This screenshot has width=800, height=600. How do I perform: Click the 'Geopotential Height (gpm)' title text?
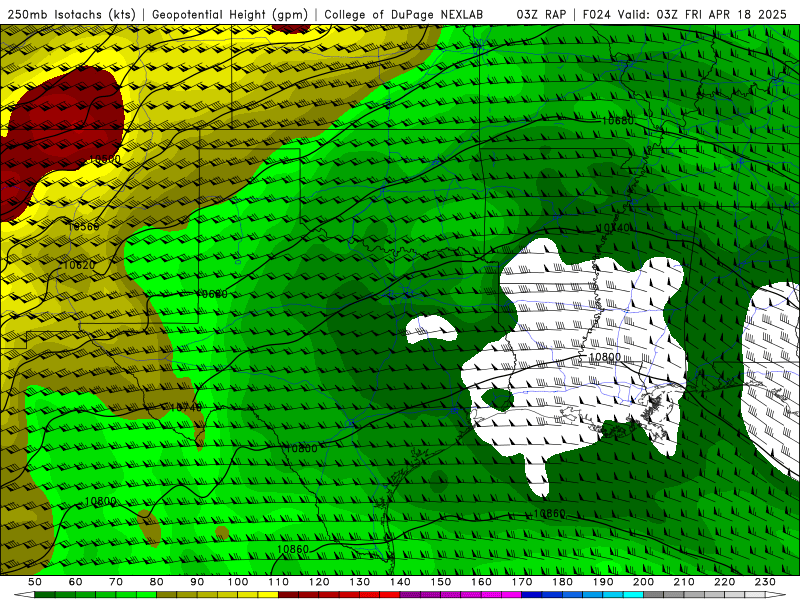coord(230,15)
